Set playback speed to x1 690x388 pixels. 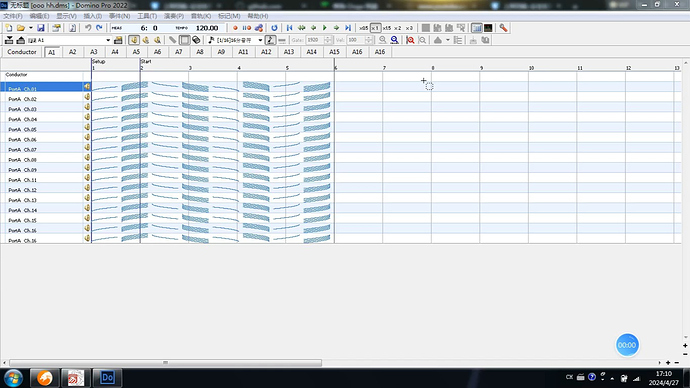click(x=375, y=28)
